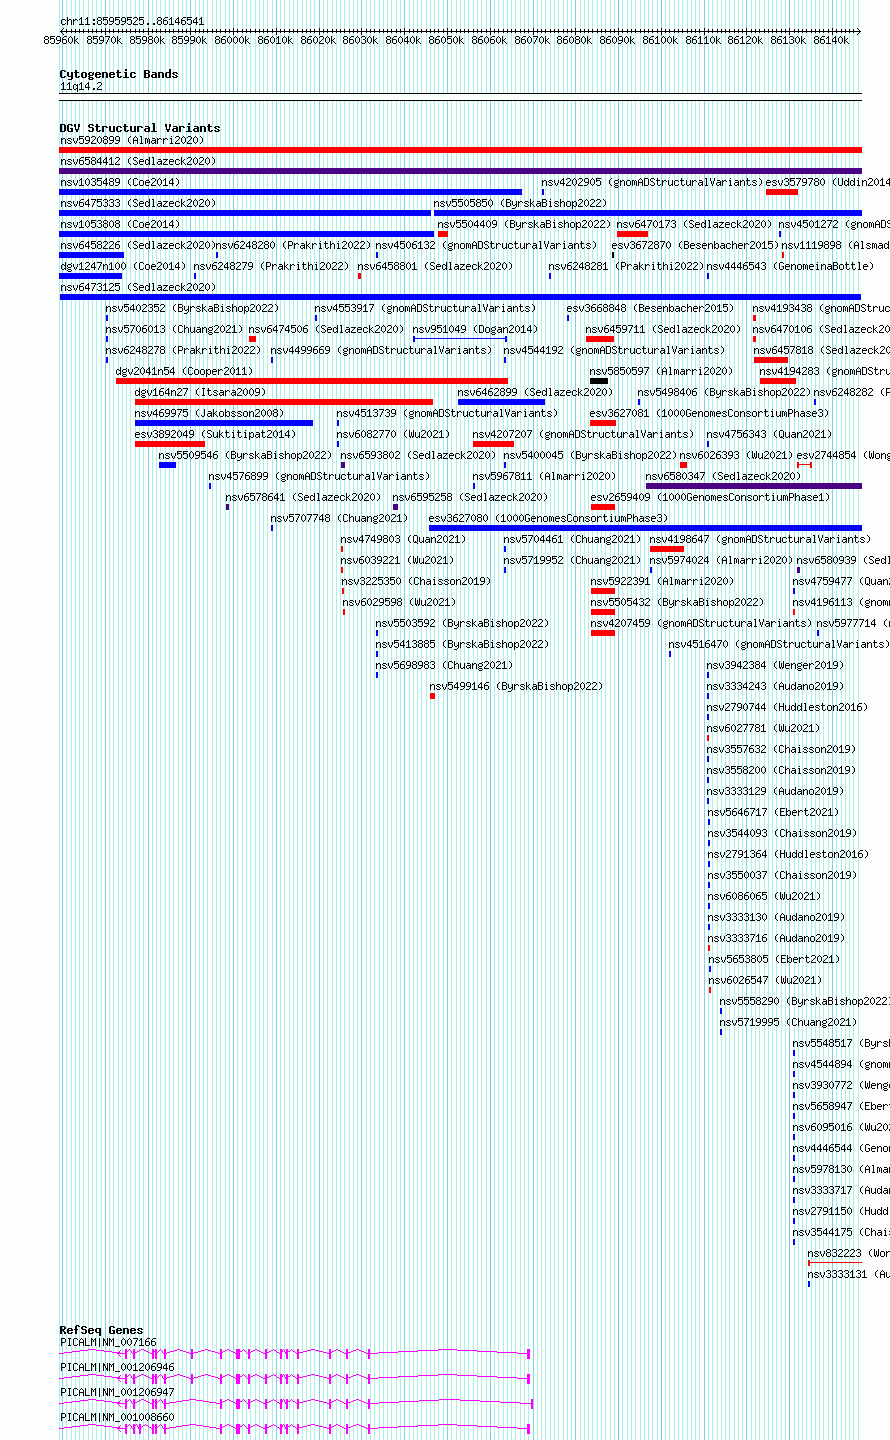Select nsv6474506 (Sedlazeck2020) label
The width and height of the screenshot is (890, 1440).
point(327,329)
